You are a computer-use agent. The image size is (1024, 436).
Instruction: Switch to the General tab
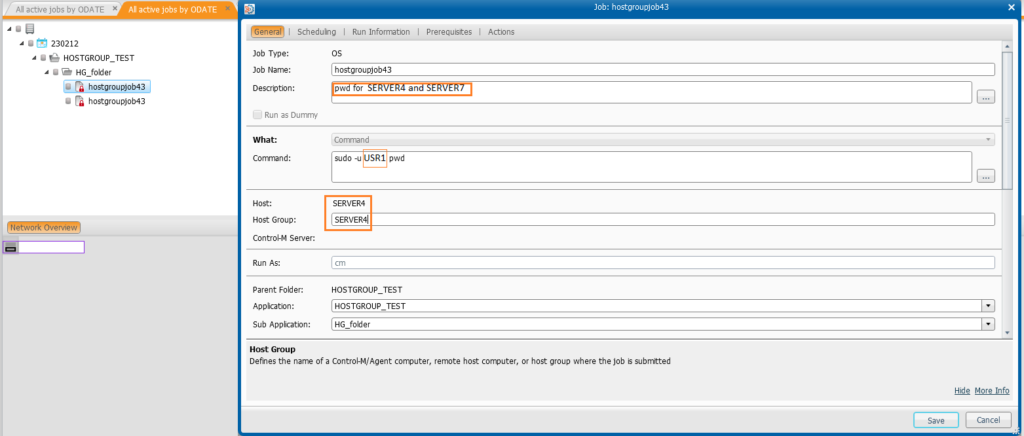(267, 31)
